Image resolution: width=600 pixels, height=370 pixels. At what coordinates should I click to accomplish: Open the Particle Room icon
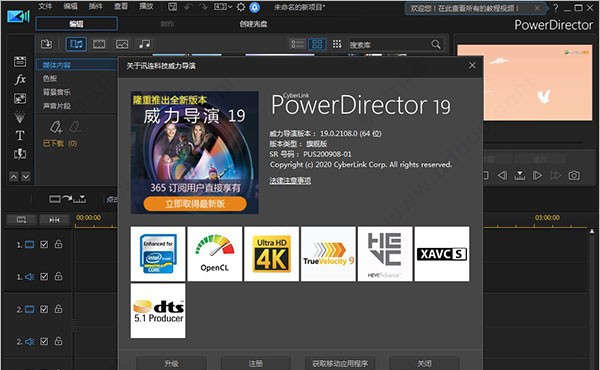point(20,117)
